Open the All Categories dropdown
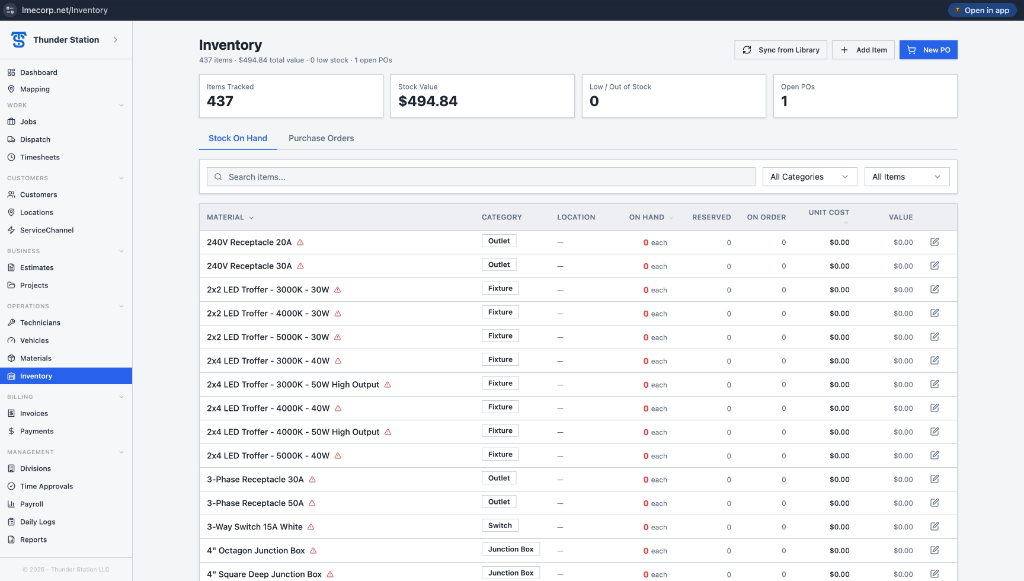The image size is (1024, 581). point(809,177)
